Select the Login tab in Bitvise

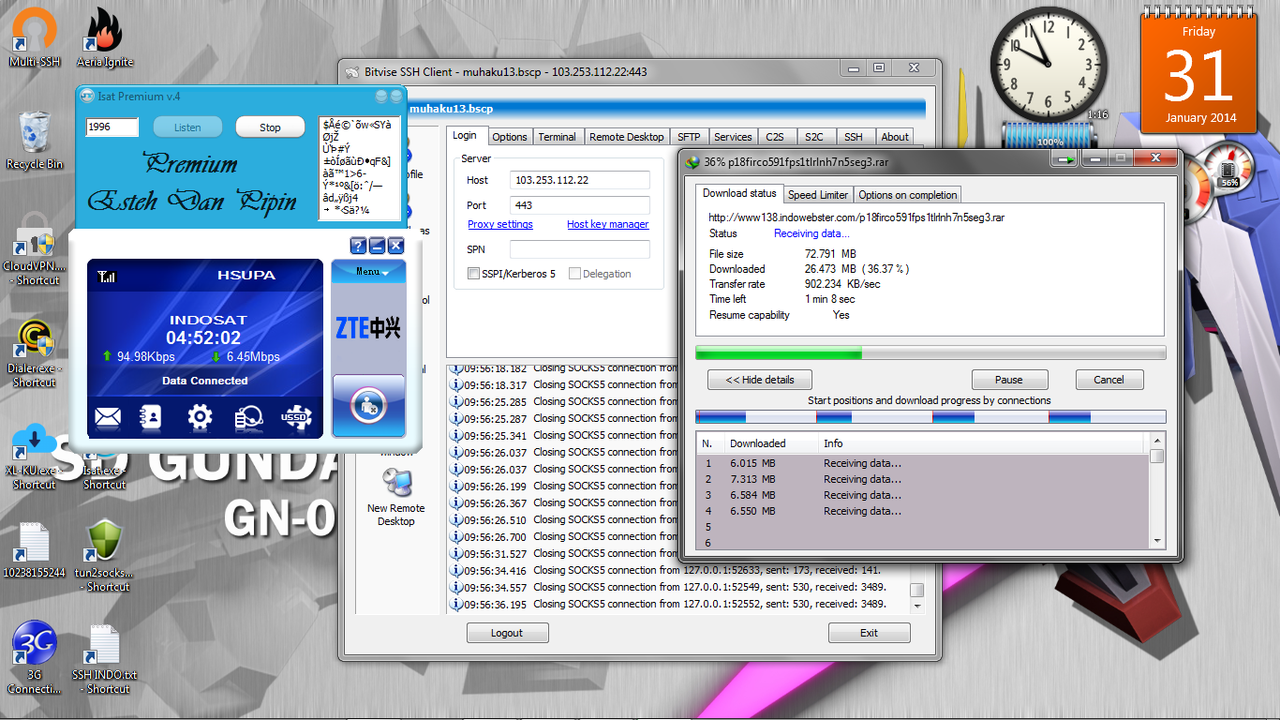(x=465, y=135)
